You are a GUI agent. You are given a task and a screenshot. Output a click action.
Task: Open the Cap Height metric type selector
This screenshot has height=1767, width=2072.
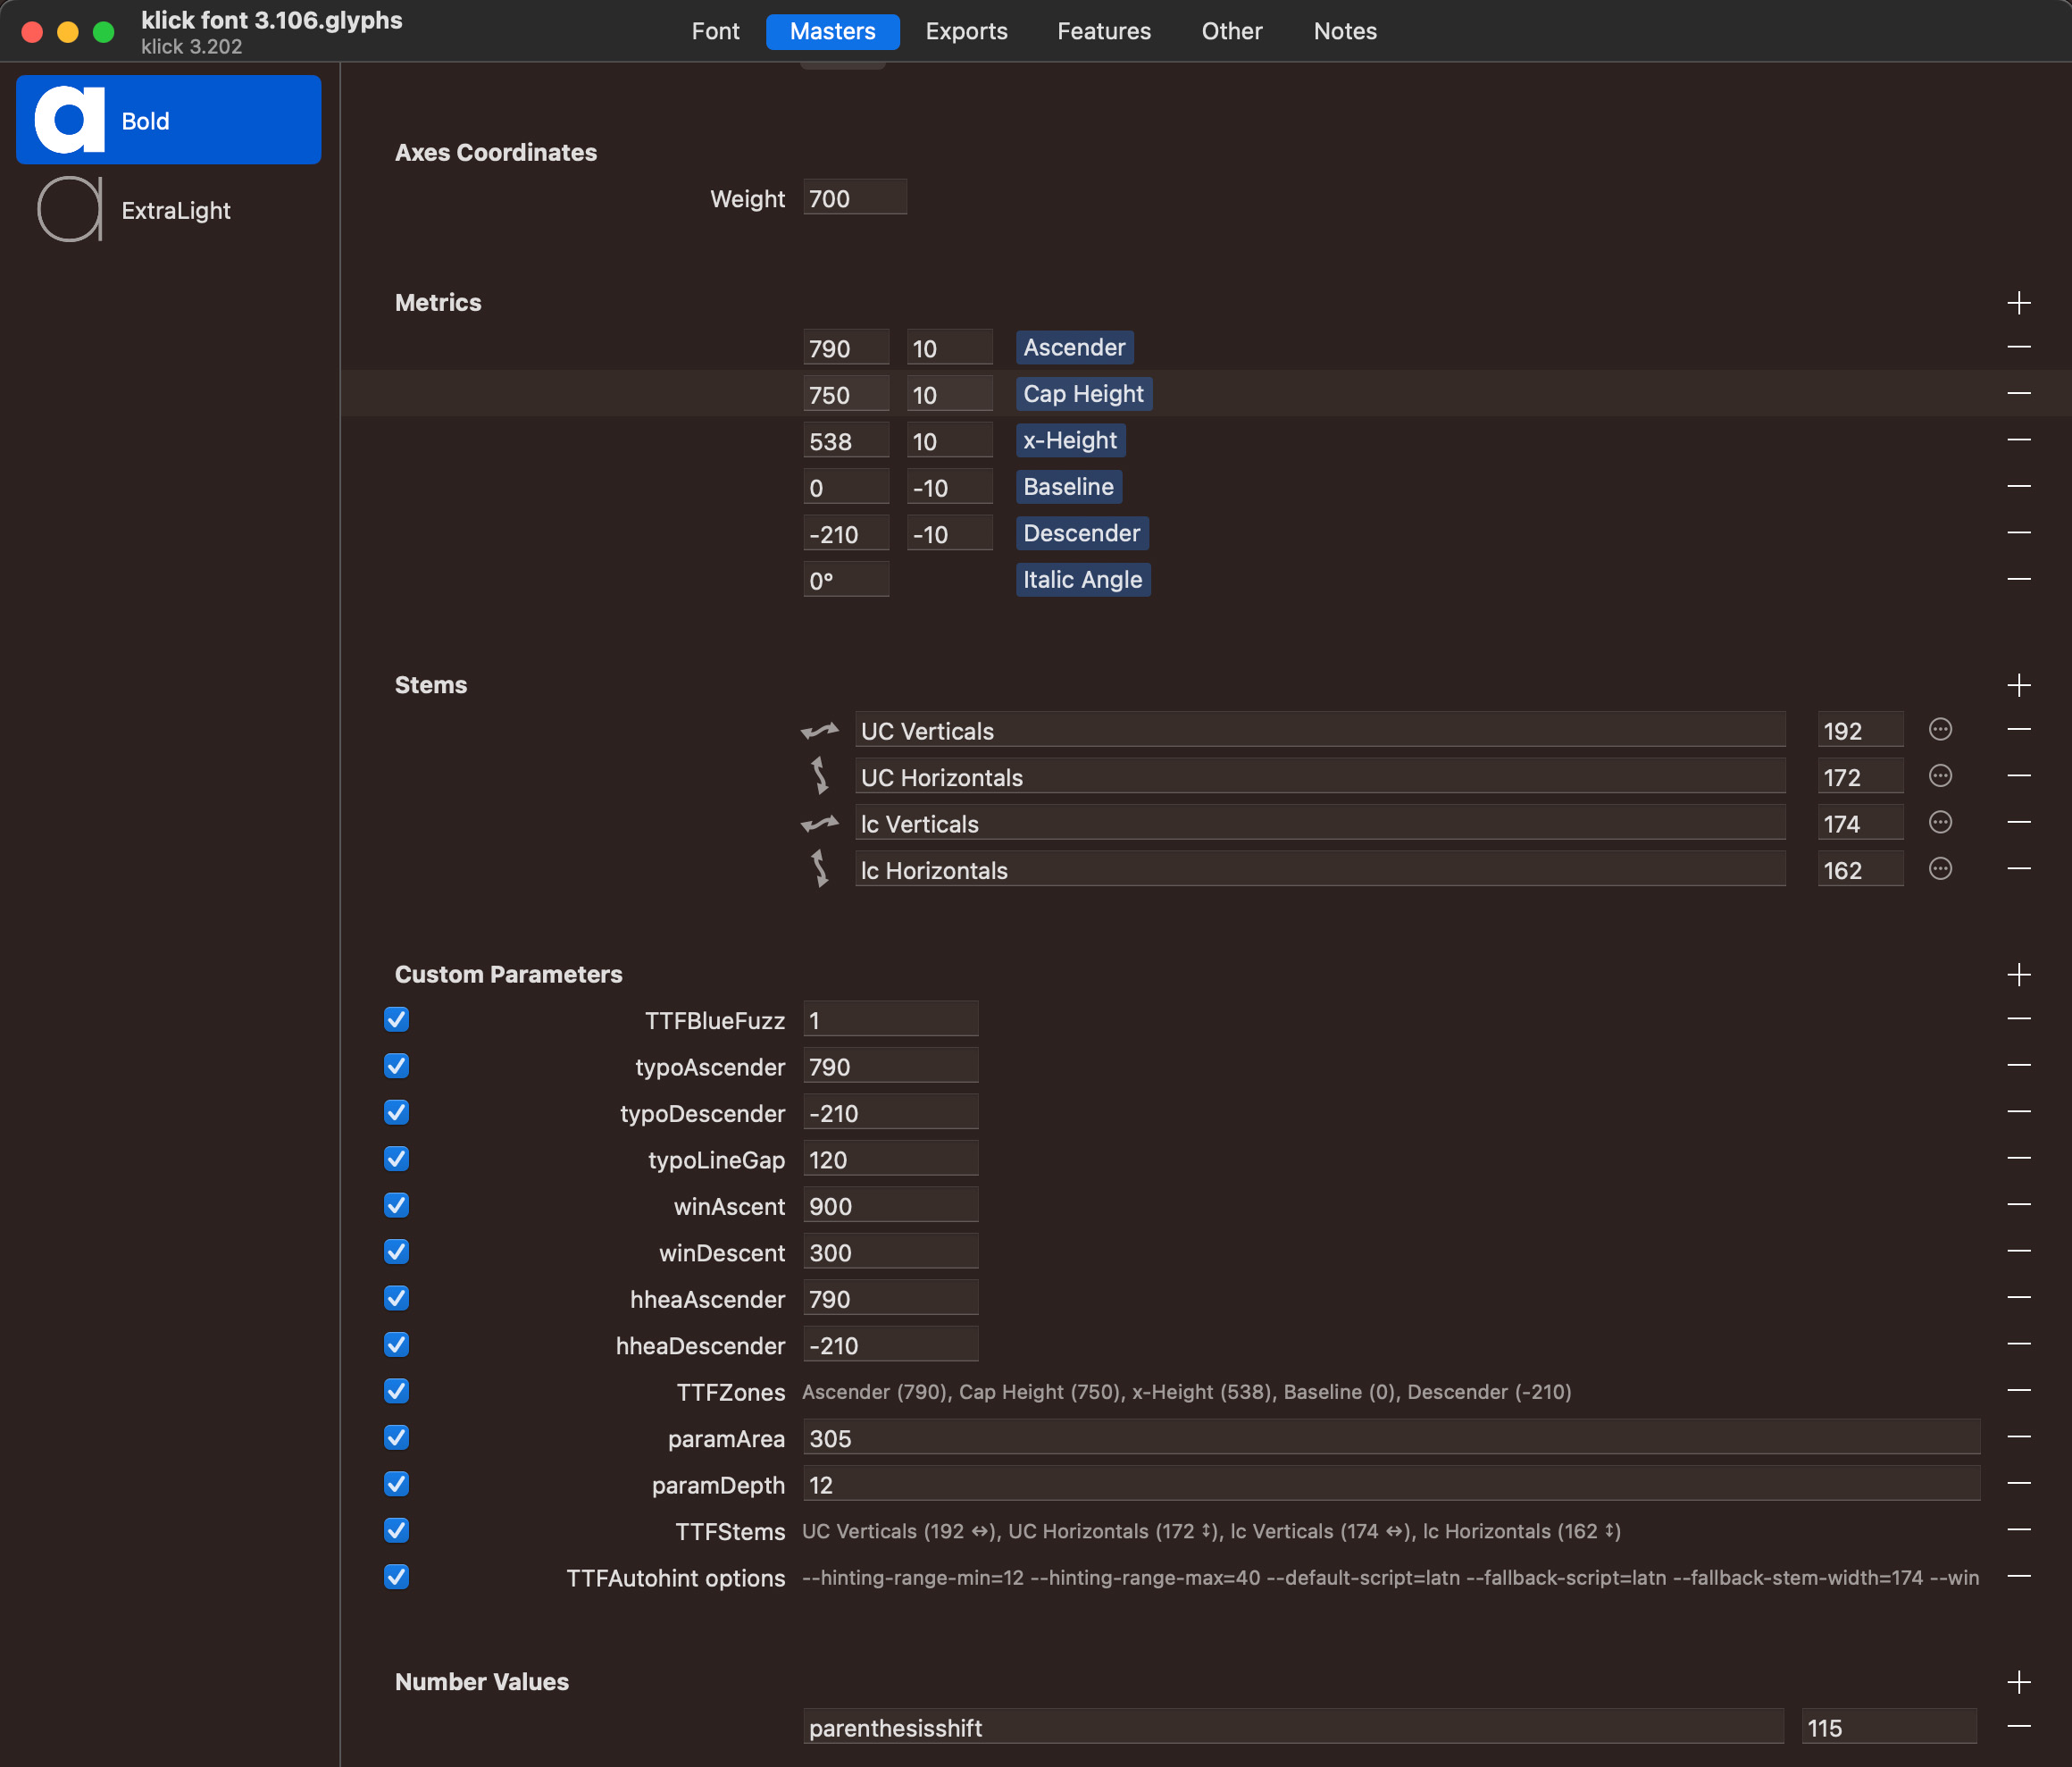point(1083,394)
